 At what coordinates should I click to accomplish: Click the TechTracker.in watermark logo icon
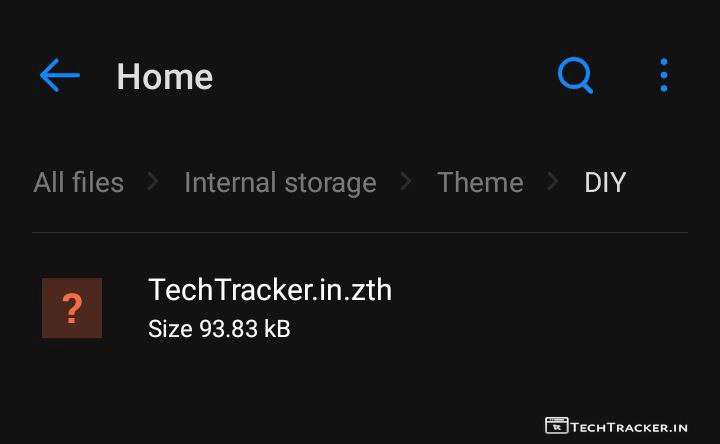point(557,426)
